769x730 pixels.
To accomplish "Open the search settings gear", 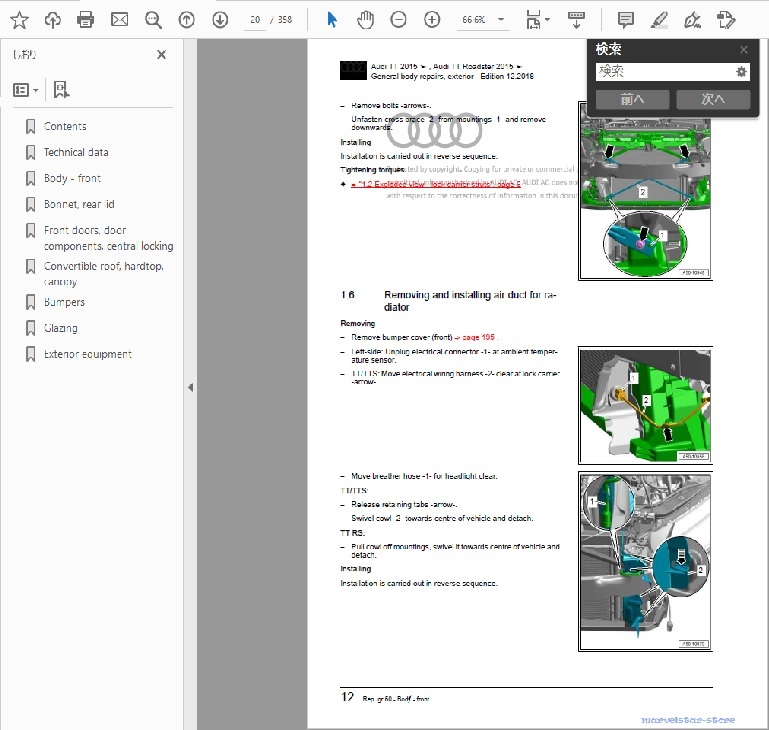I will 741,72.
